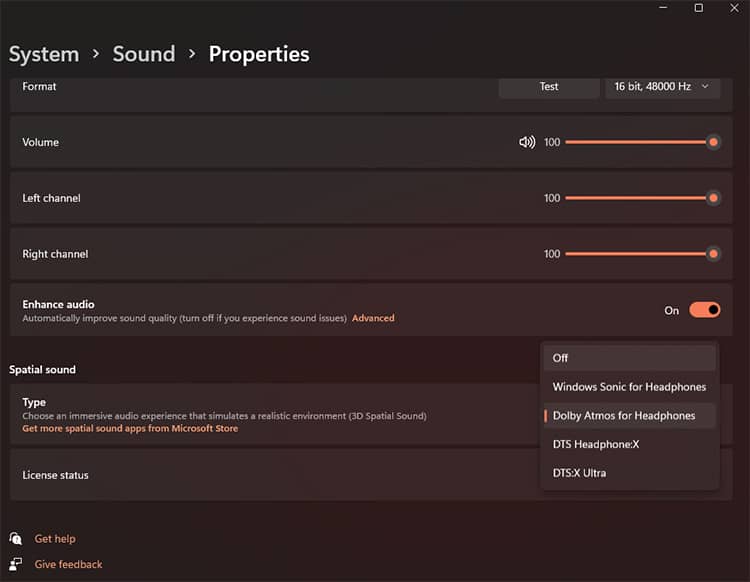Mute using the Volume speaker icon
The width and height of the screenshot is (750, 582).
[x=527, y=142]
